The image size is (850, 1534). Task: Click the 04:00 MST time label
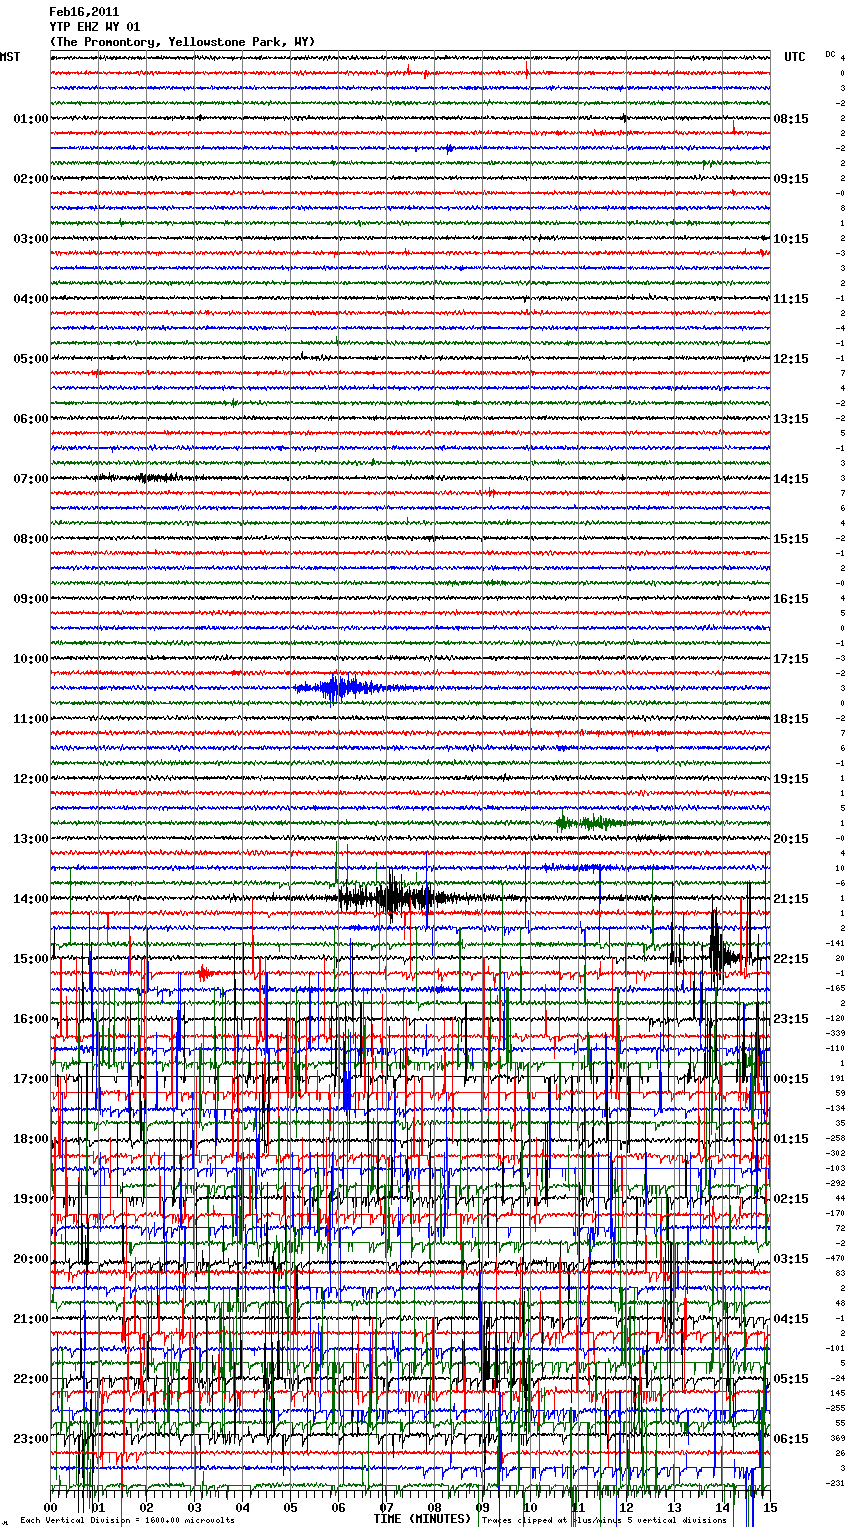[31, 299]
